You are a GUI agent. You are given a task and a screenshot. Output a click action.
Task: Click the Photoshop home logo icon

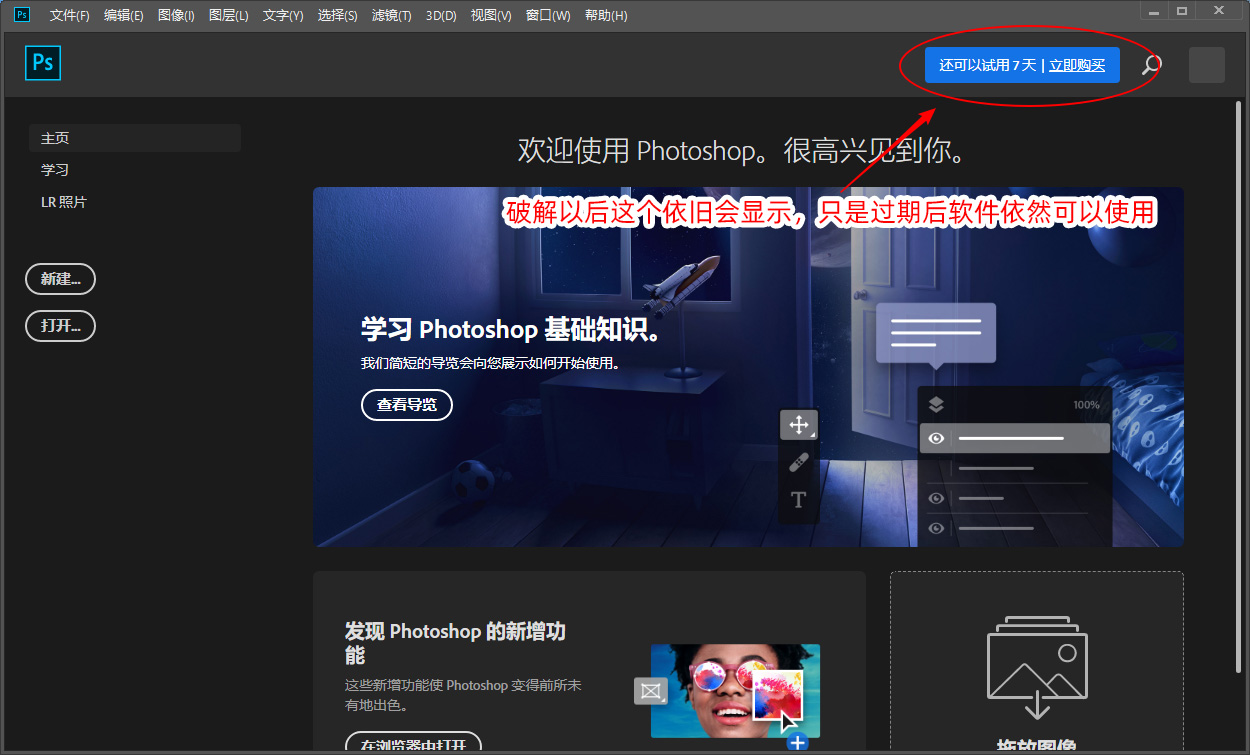[x=43, y=63]
